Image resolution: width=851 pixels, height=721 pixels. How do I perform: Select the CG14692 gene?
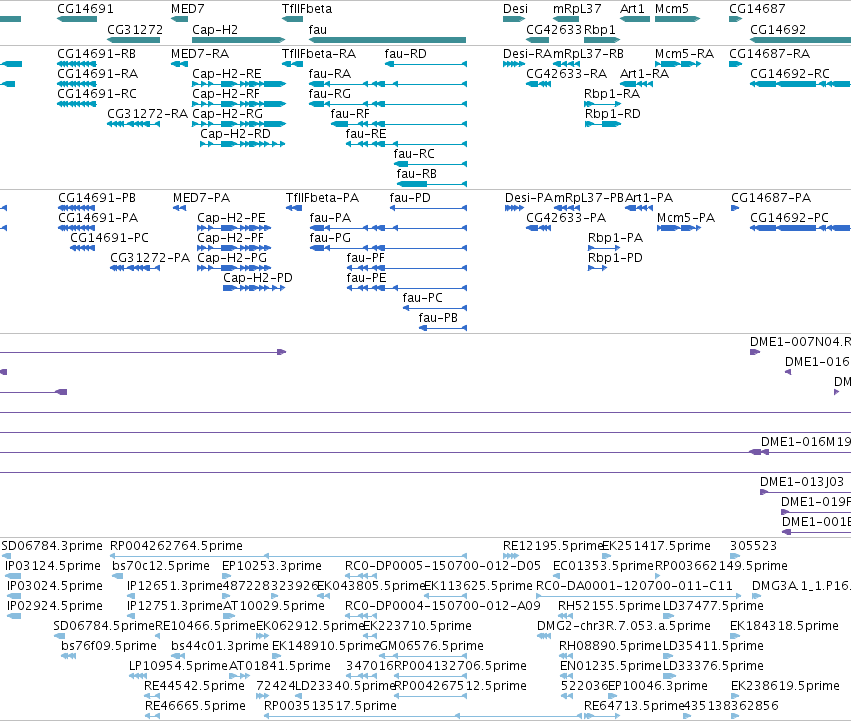coord(801,40)
